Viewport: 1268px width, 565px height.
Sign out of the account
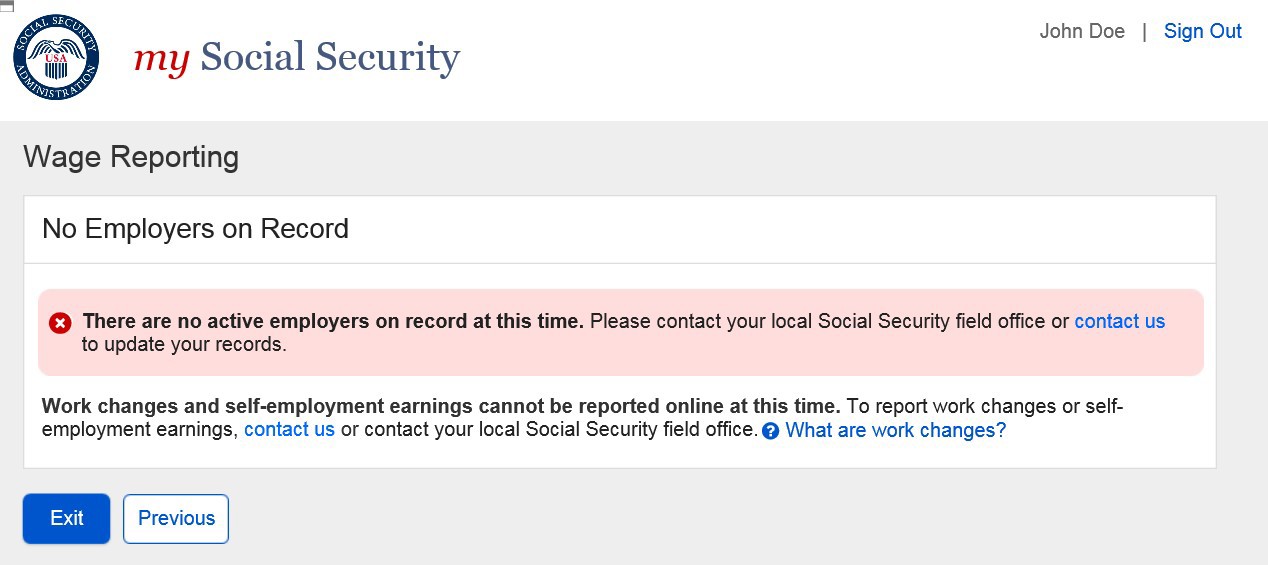click(1202, 31)
